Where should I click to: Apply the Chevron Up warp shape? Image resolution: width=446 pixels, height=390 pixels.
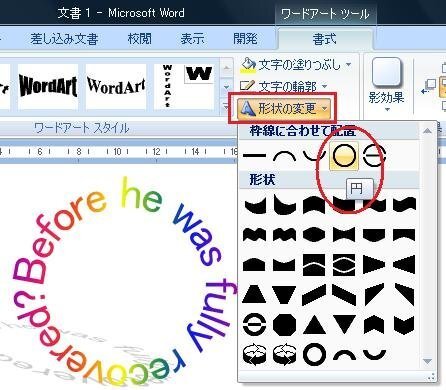(x=374, y=324)
